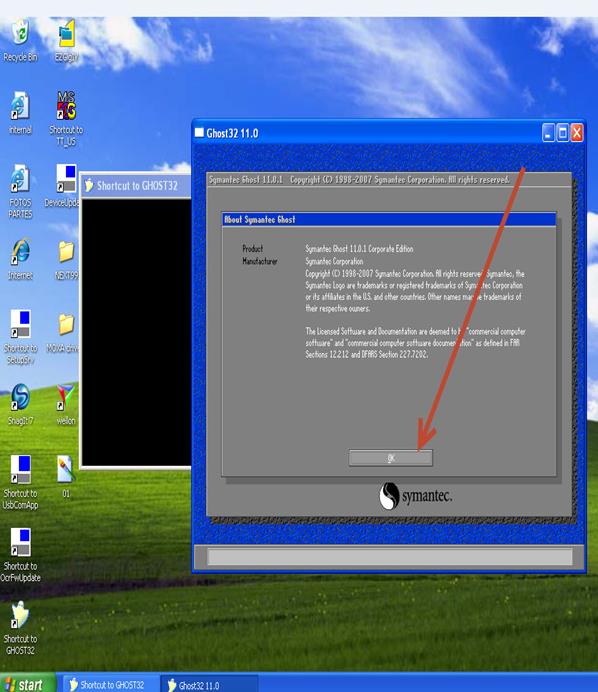Click the Ghost32 status bar field

click(x=390, y=557)
